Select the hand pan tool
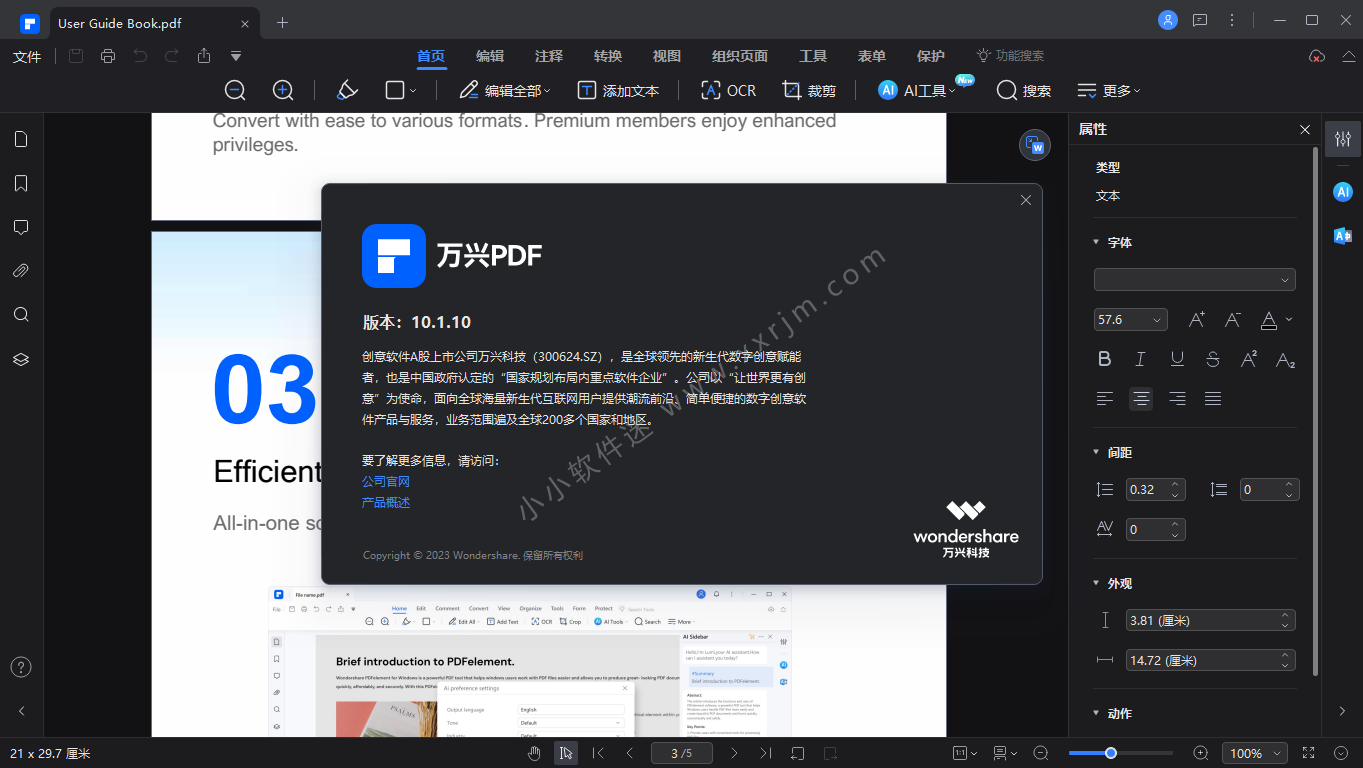The width and height of the screenshot is (1363, 768). coord(535,753)
